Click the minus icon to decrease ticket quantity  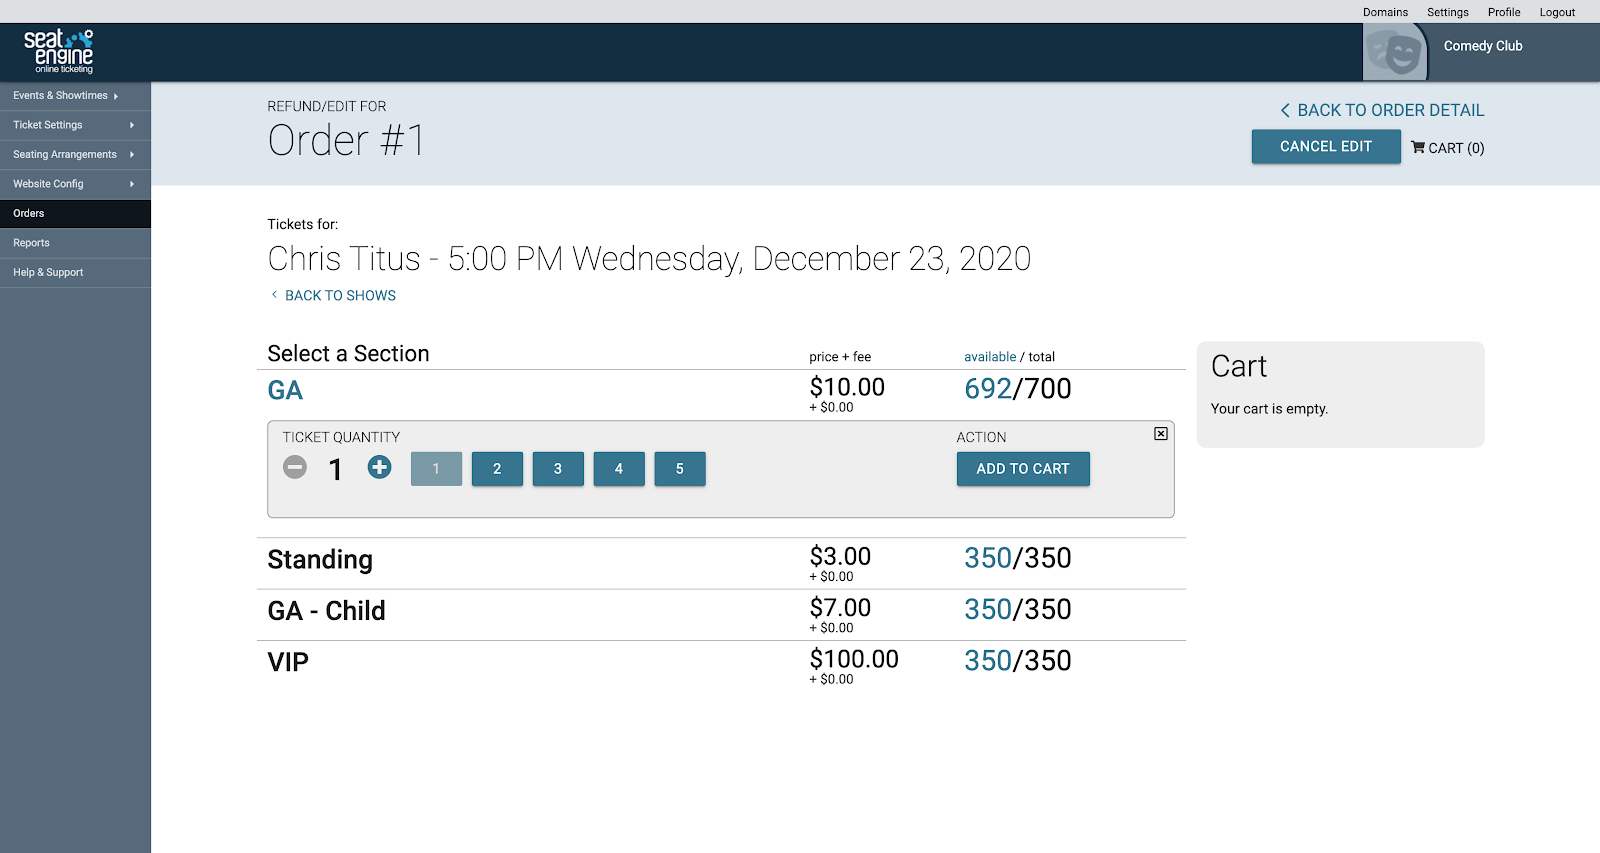(295, 467)
